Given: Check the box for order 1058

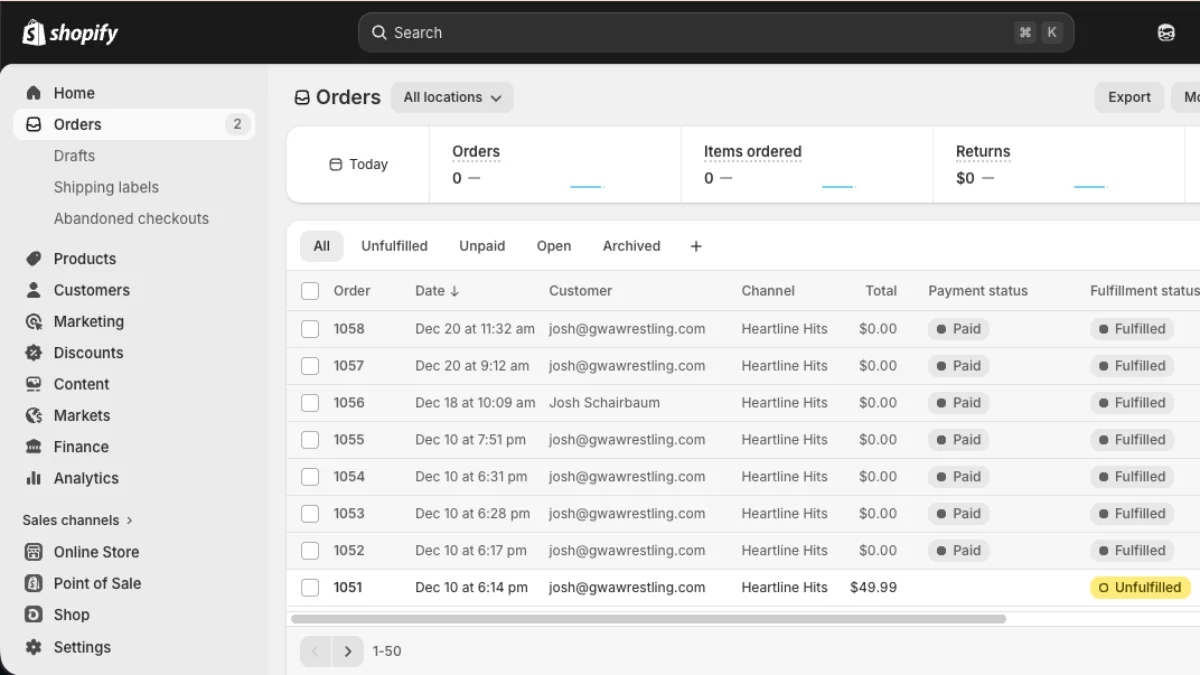Looking at the screenshot, I should (310, 329).
